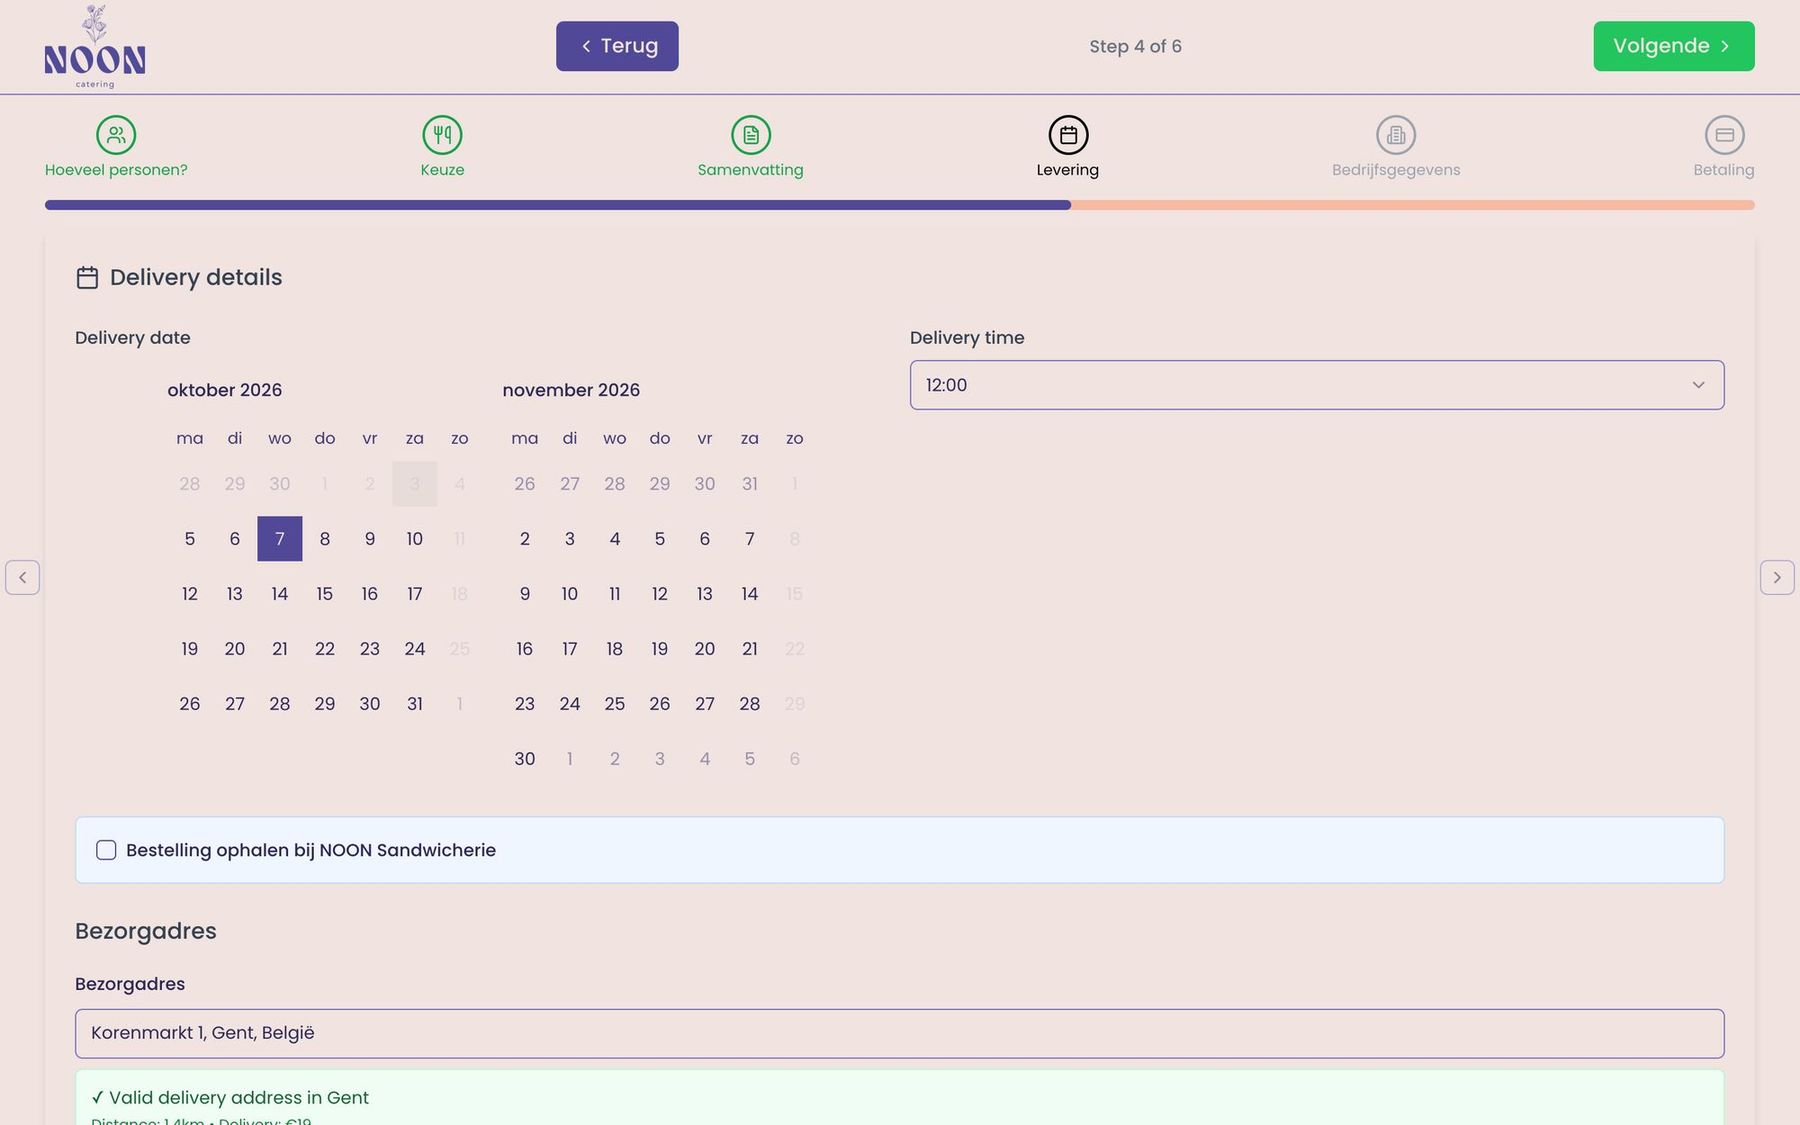
Task: Click the Levering calendar step icon
Action: pyautogui.click(x=1068, y=135)
